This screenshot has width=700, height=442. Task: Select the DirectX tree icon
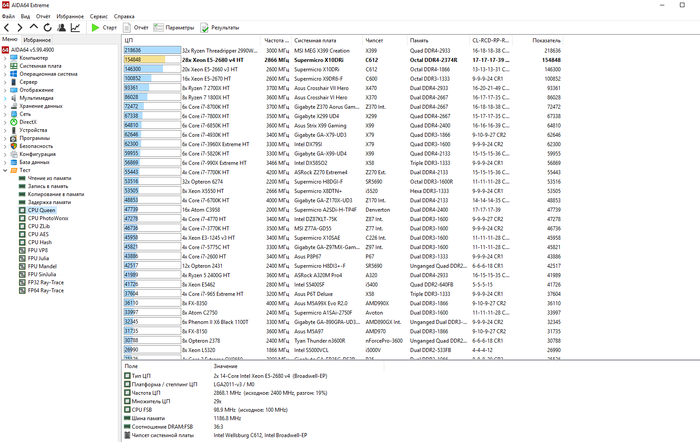(x=13, y=122)
